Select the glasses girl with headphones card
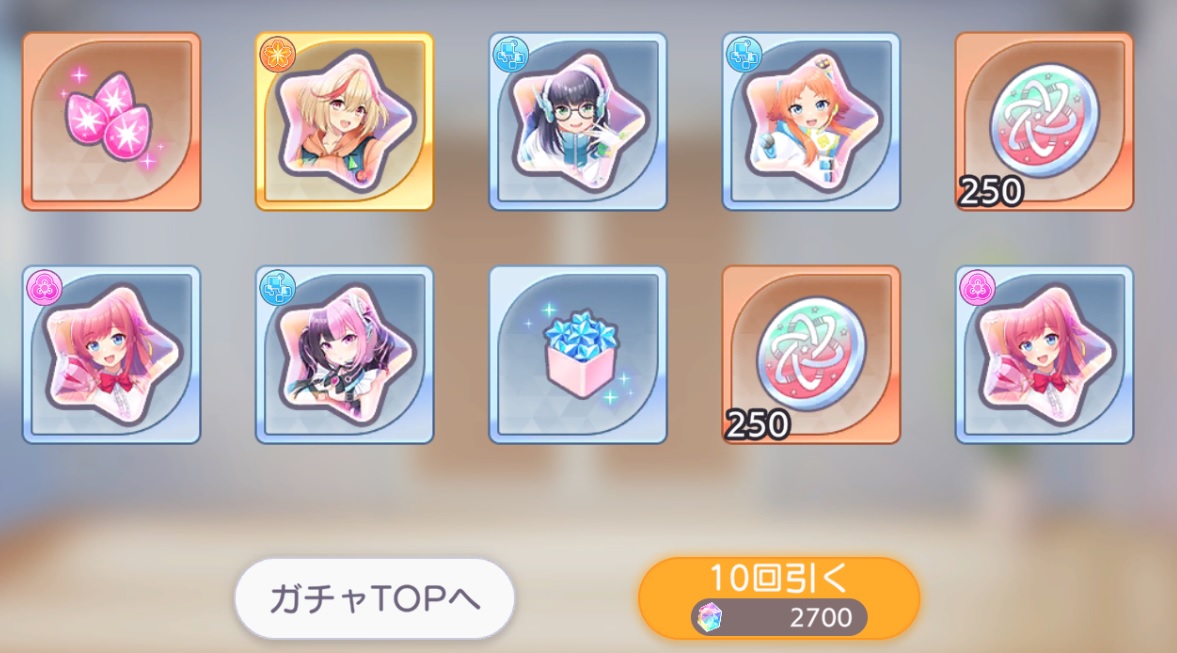Viewport: 1177px width, 653px height. coord(578,122)
